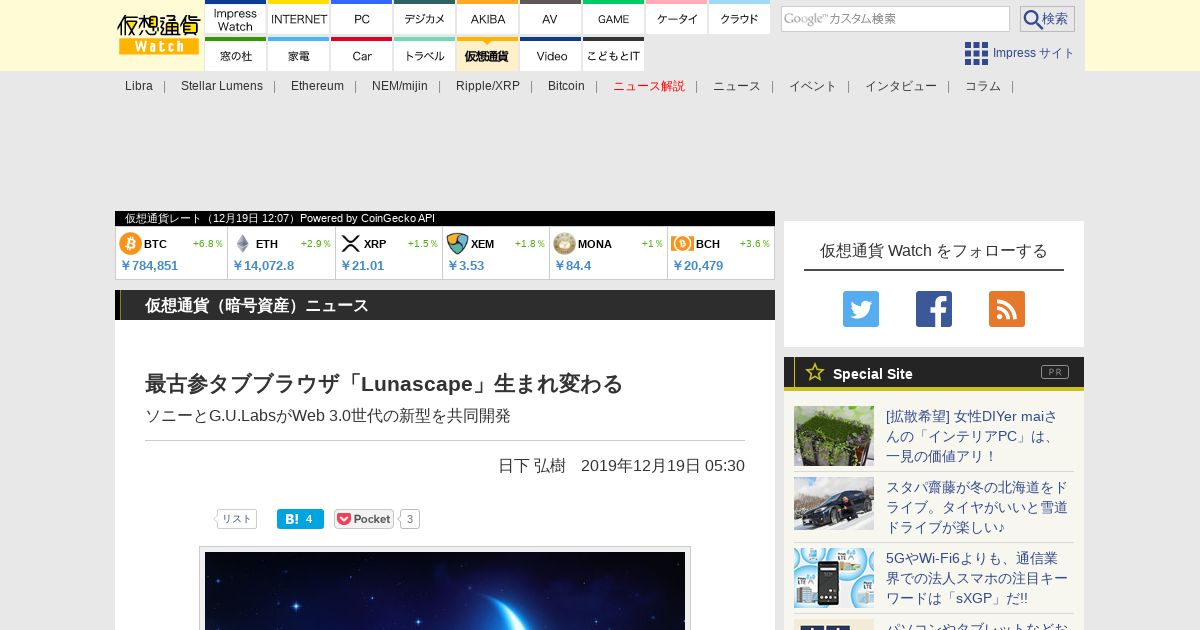Read the スタバ齋藤が冬の北海道 article link
Viewport: 1200px width, 630px height.
click(977, 507)
